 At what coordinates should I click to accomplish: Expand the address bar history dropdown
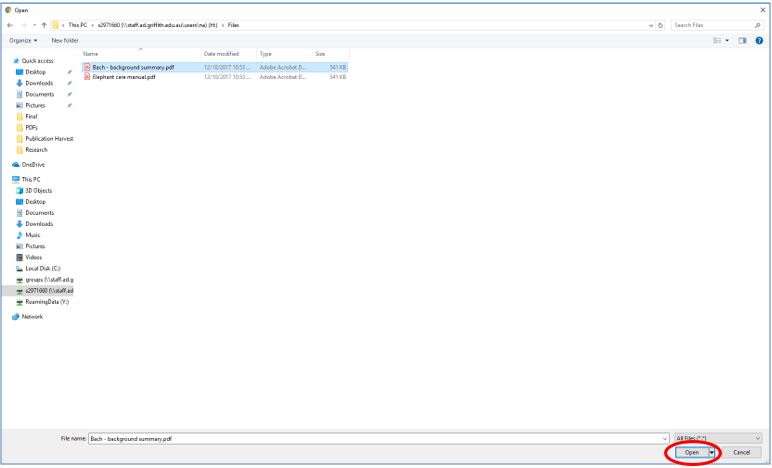(651, 24)
